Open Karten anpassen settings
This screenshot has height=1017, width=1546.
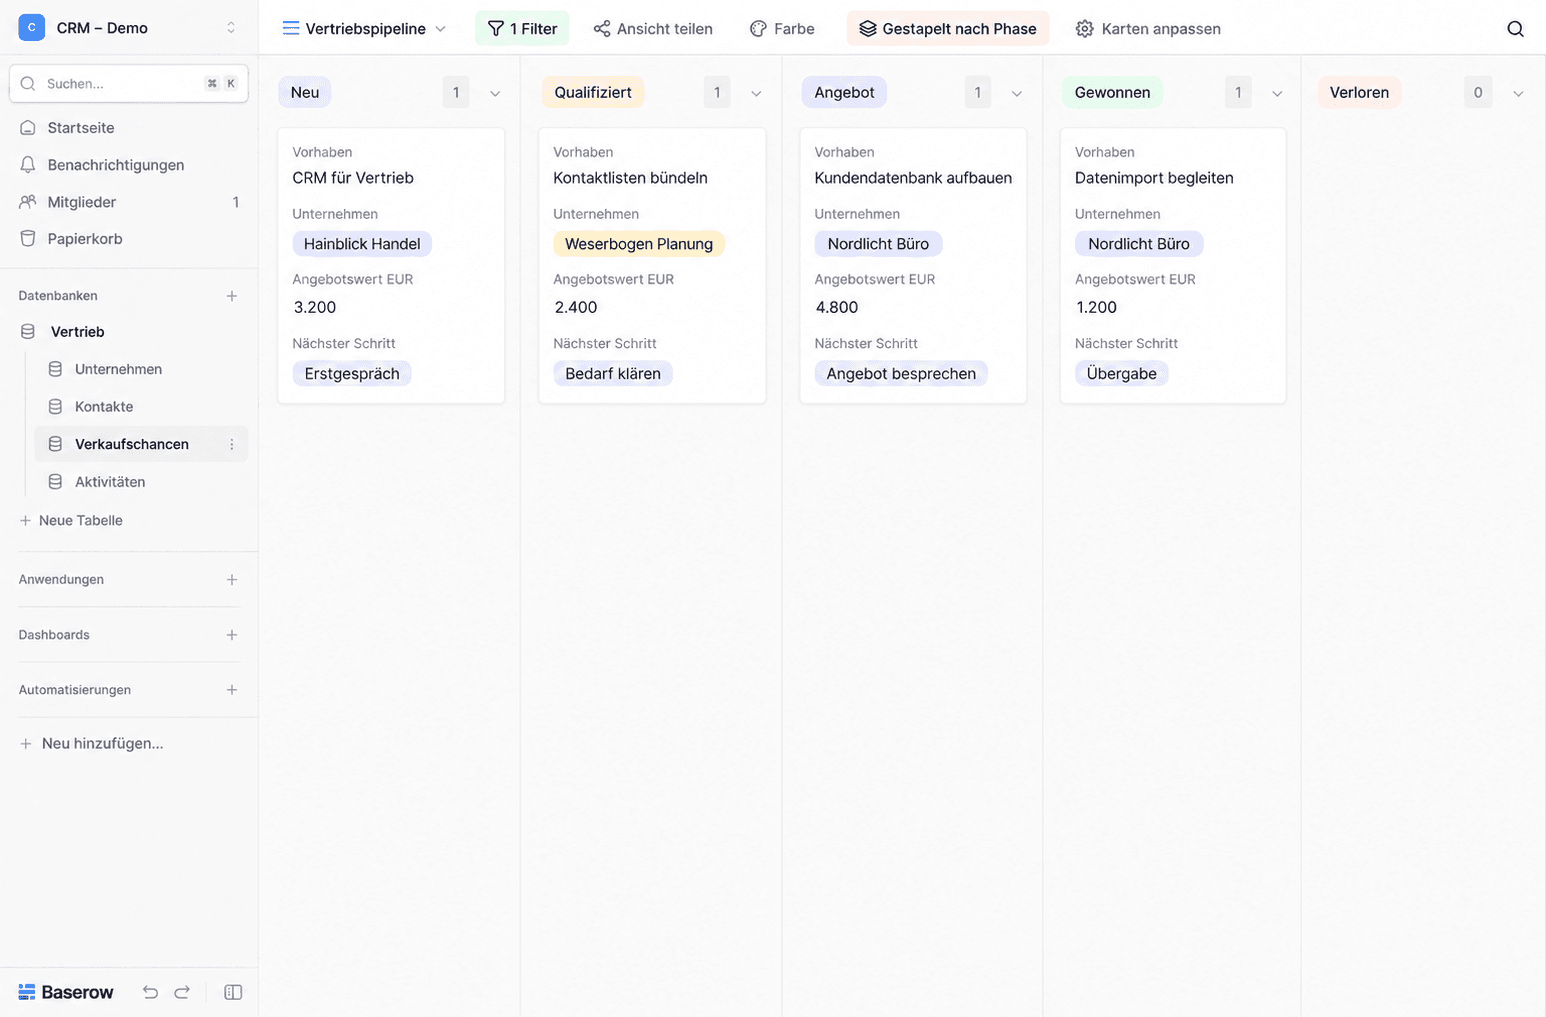[1148, 29]
